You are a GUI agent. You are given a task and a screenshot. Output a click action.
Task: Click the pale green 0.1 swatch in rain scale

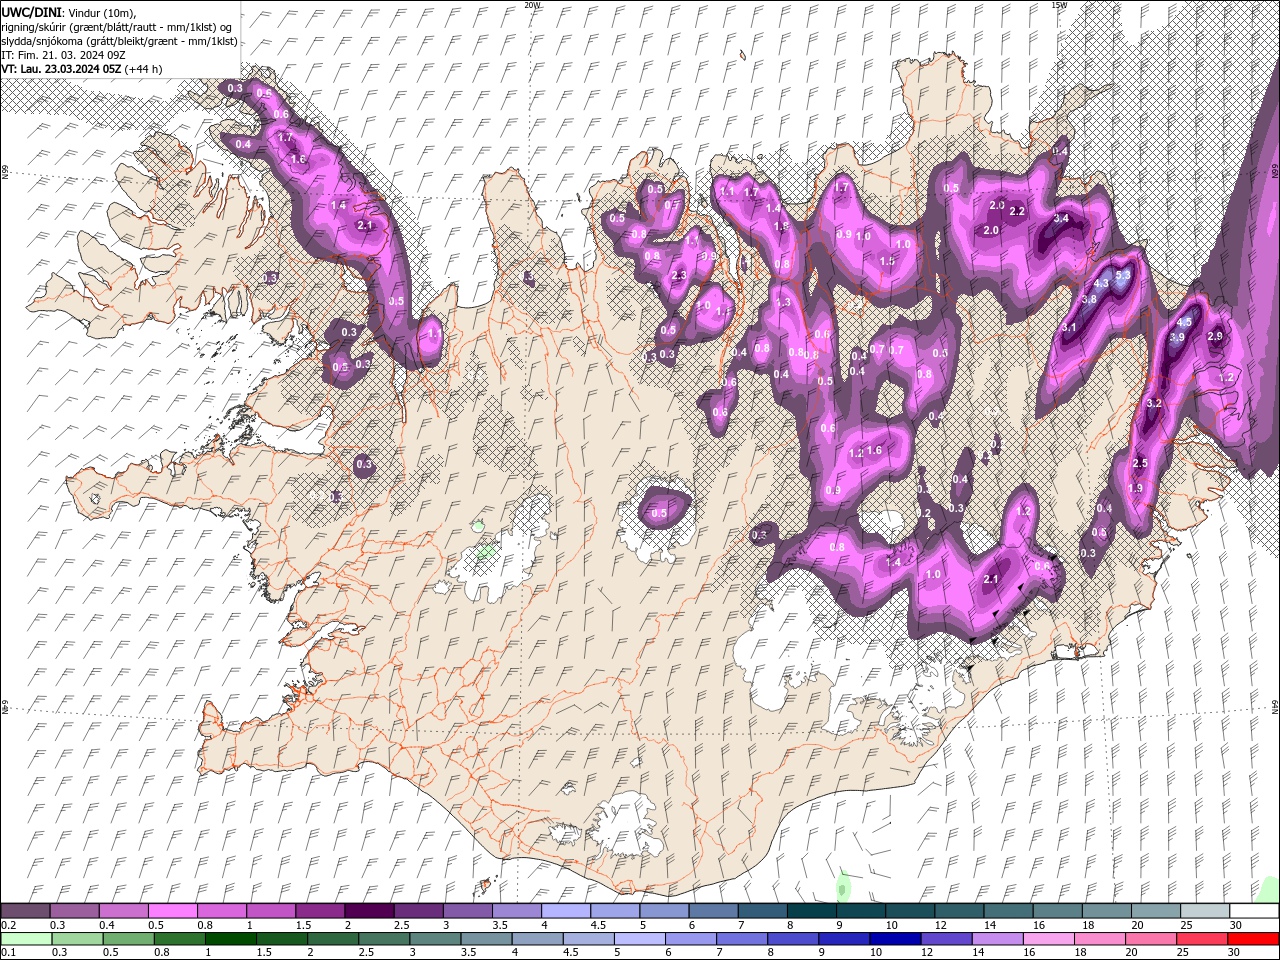pyautogui.click(x=26, y=939)
